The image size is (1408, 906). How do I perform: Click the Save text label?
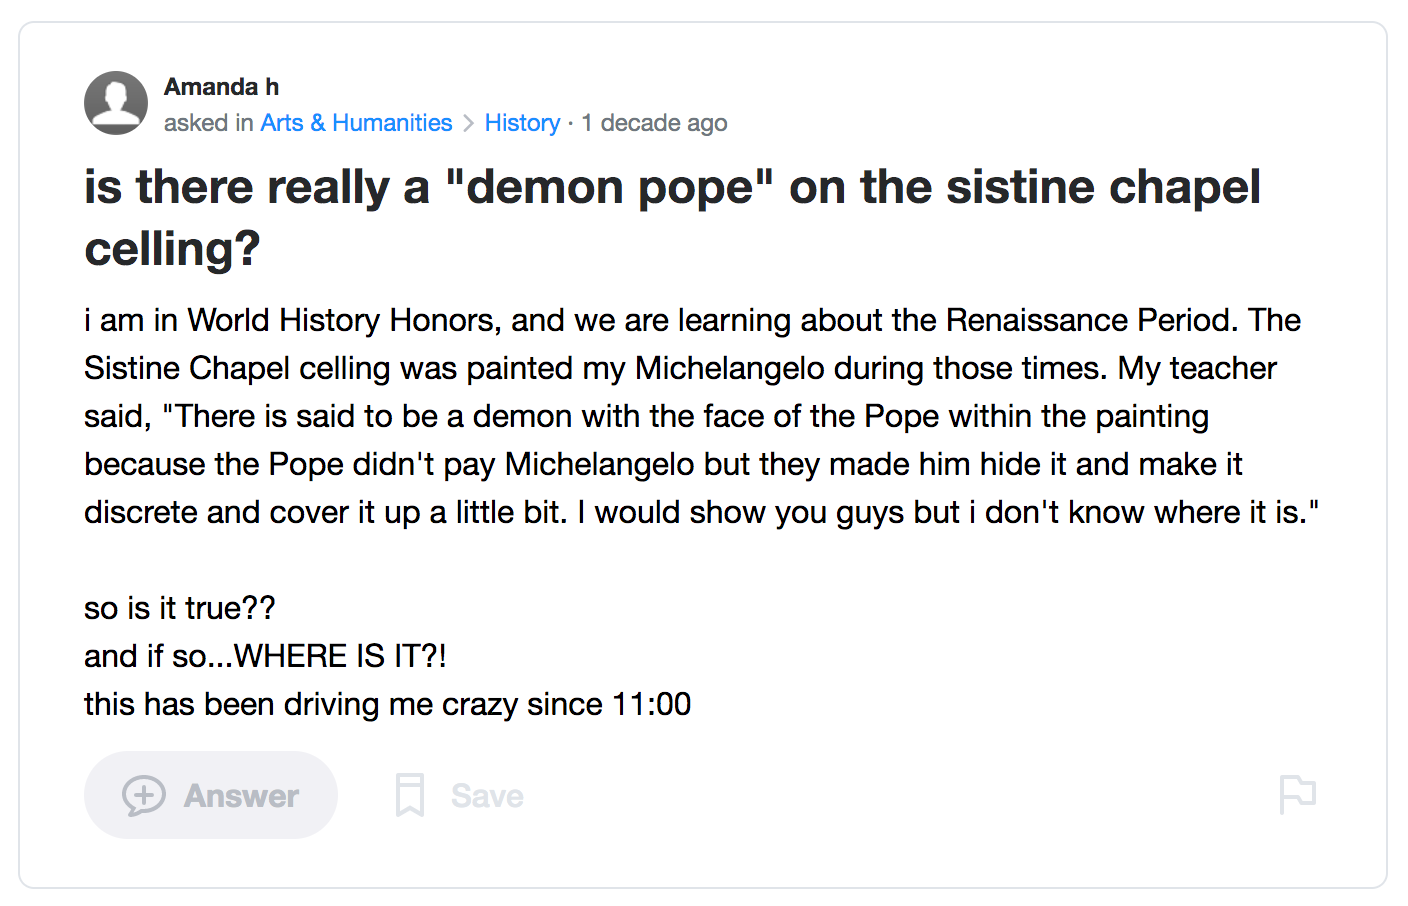coord(487,796)
